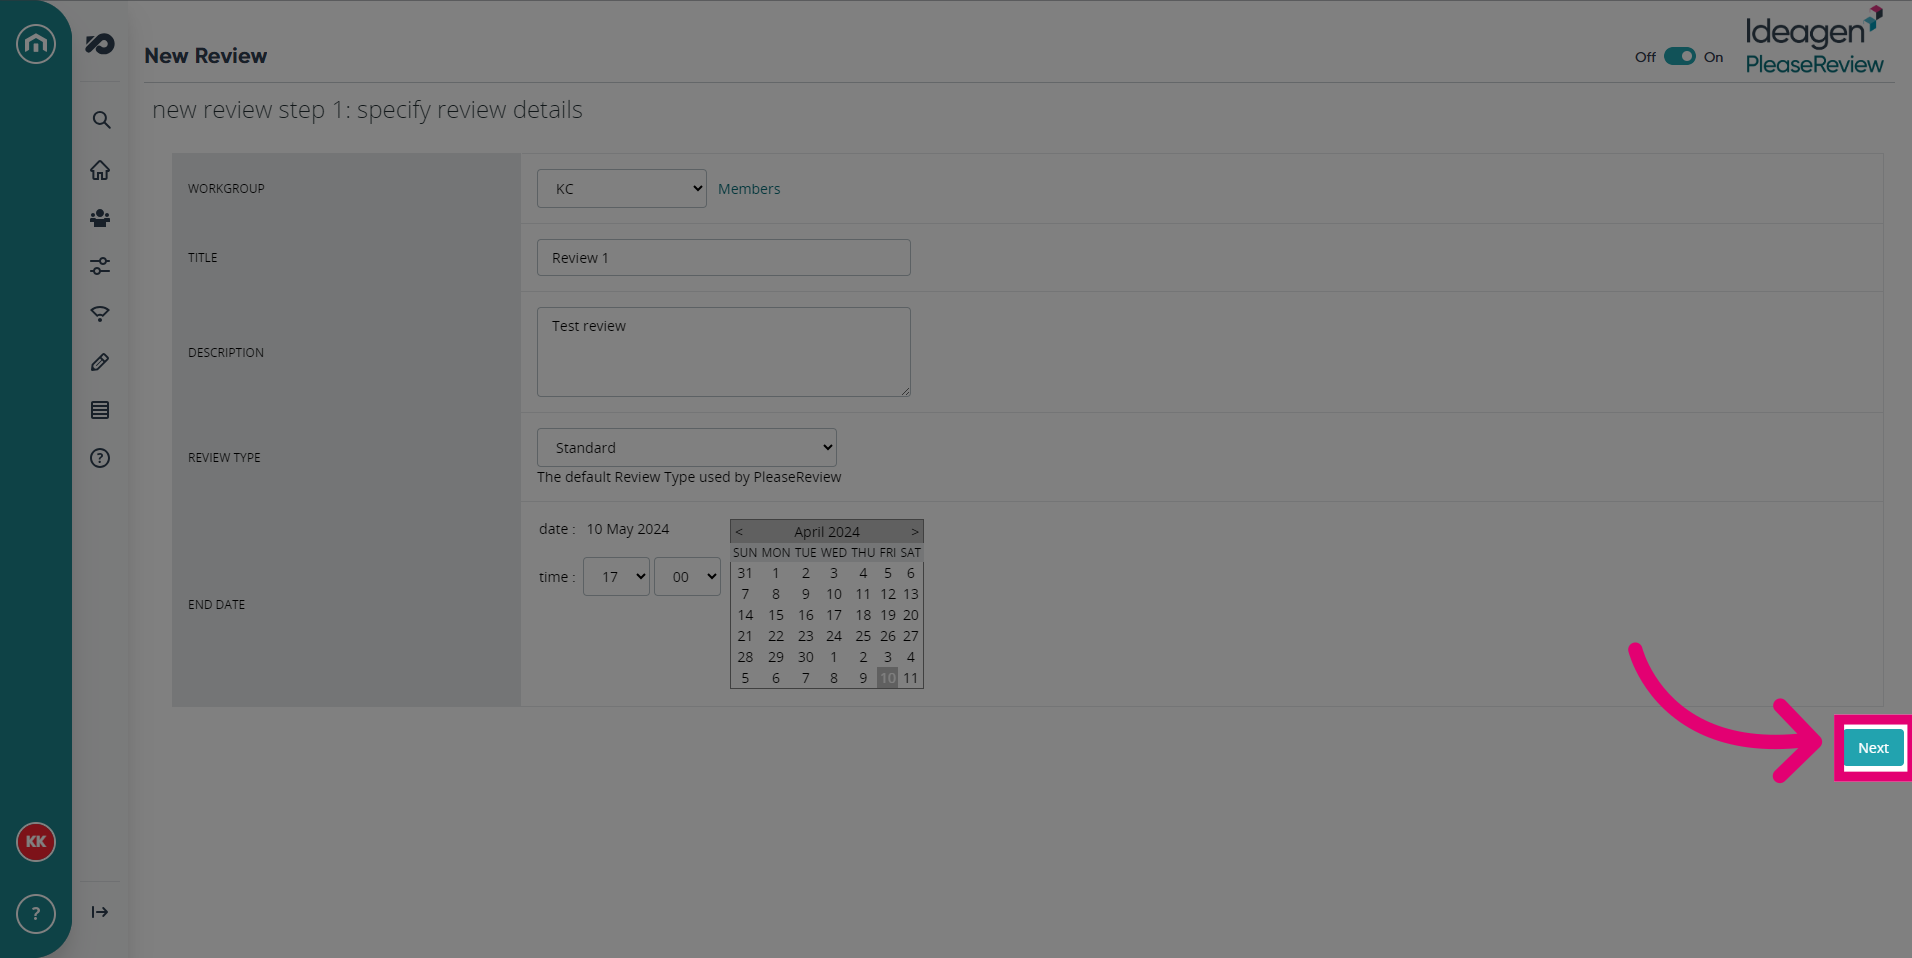The image size is (1912, 958).
Task: Select calendar day 18
Action: [x=863, y=615]
